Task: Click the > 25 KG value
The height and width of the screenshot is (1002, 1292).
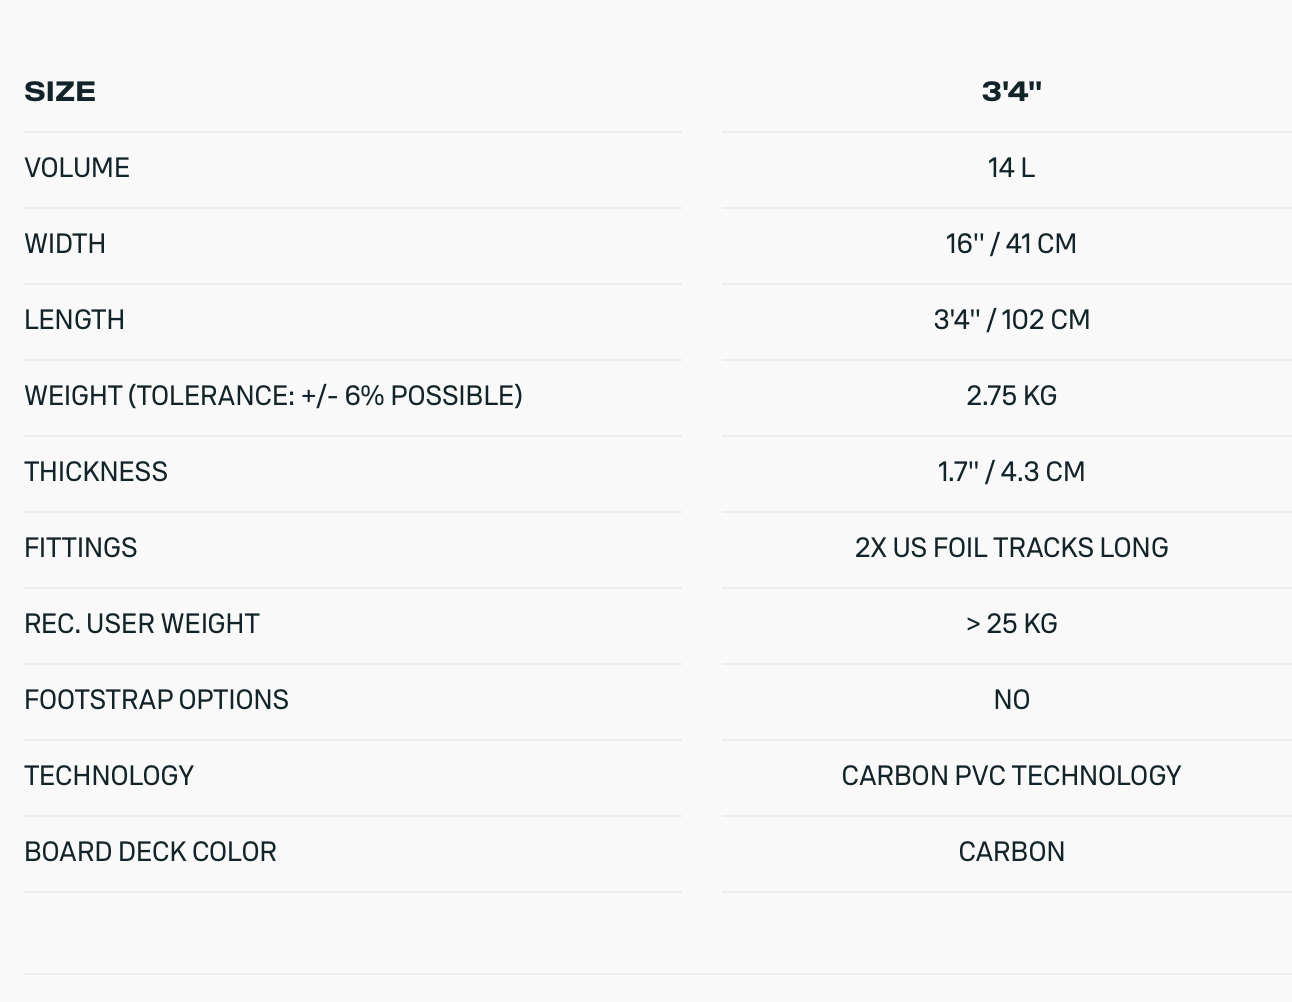Action: tap(1011, 624)
